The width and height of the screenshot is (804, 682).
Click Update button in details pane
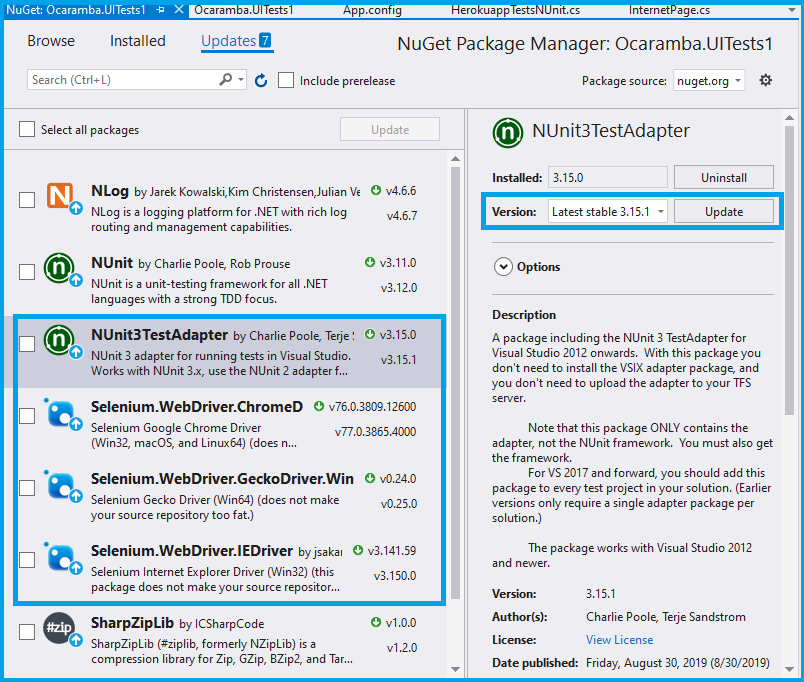point(723,212)
